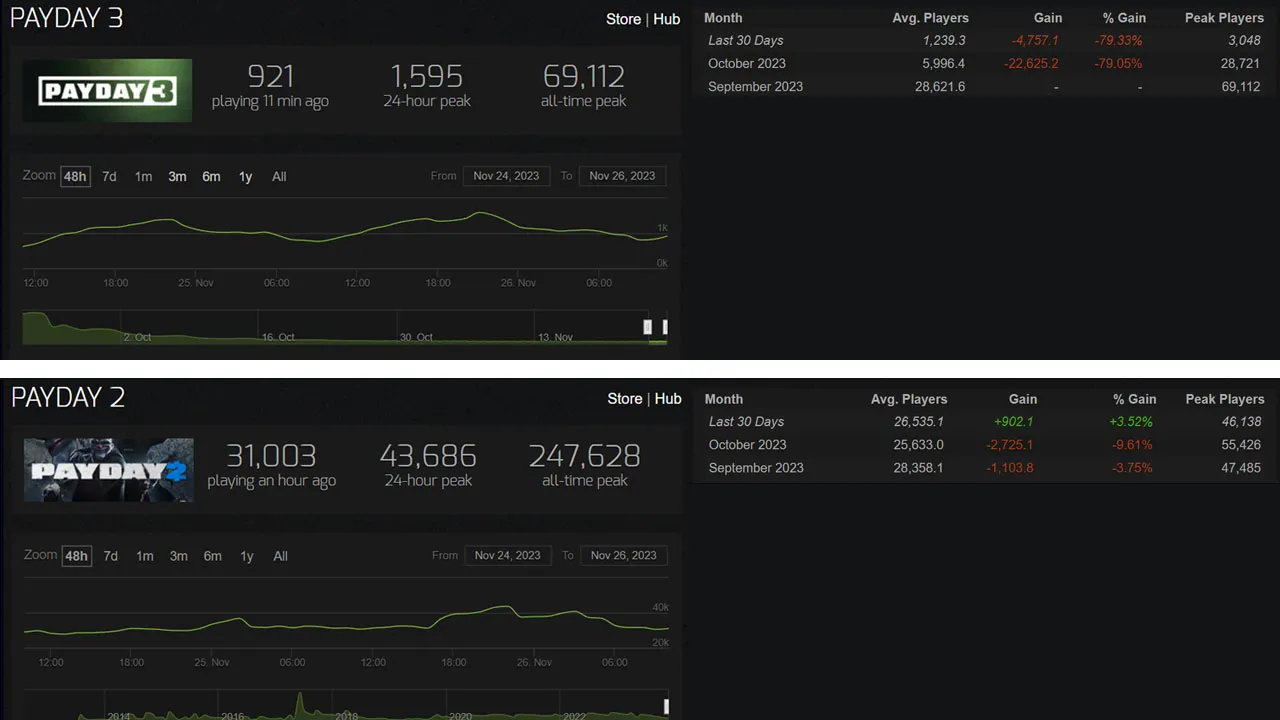Viewport: 1280px width, 720px height.
Task: Grab PAYDAY 3 navigator right range handle
Action: click(665, 327)
